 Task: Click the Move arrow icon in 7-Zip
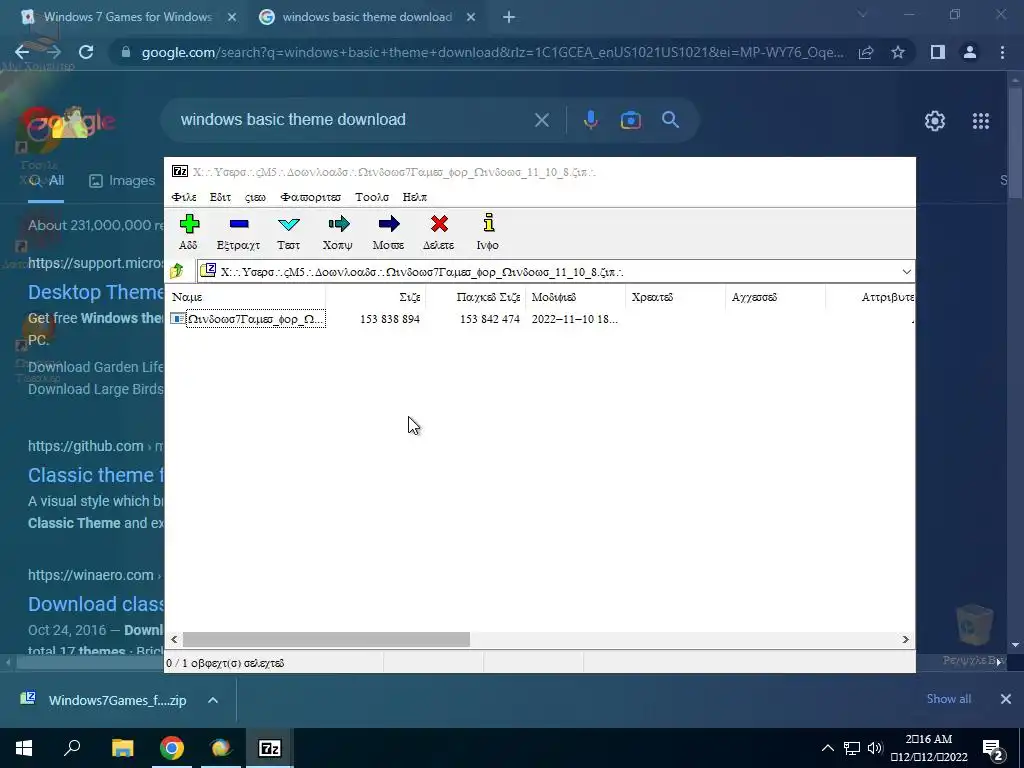click(x=389, y=224)
